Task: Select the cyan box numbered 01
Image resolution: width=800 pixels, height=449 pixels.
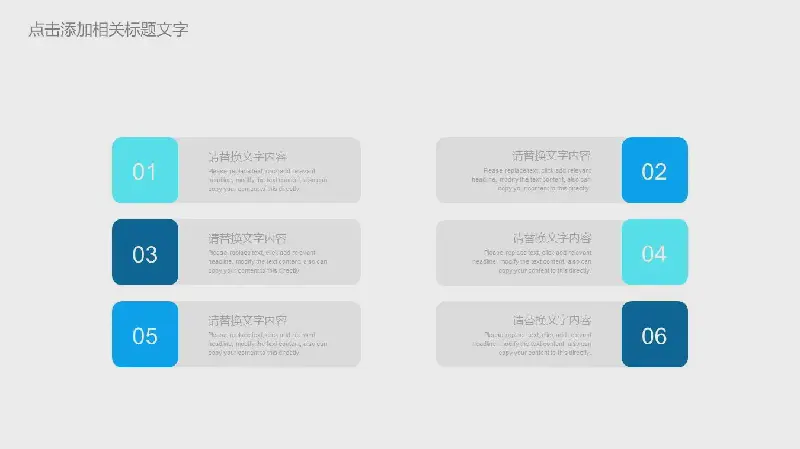Action: pyautogui.click(x=145, y=171)
